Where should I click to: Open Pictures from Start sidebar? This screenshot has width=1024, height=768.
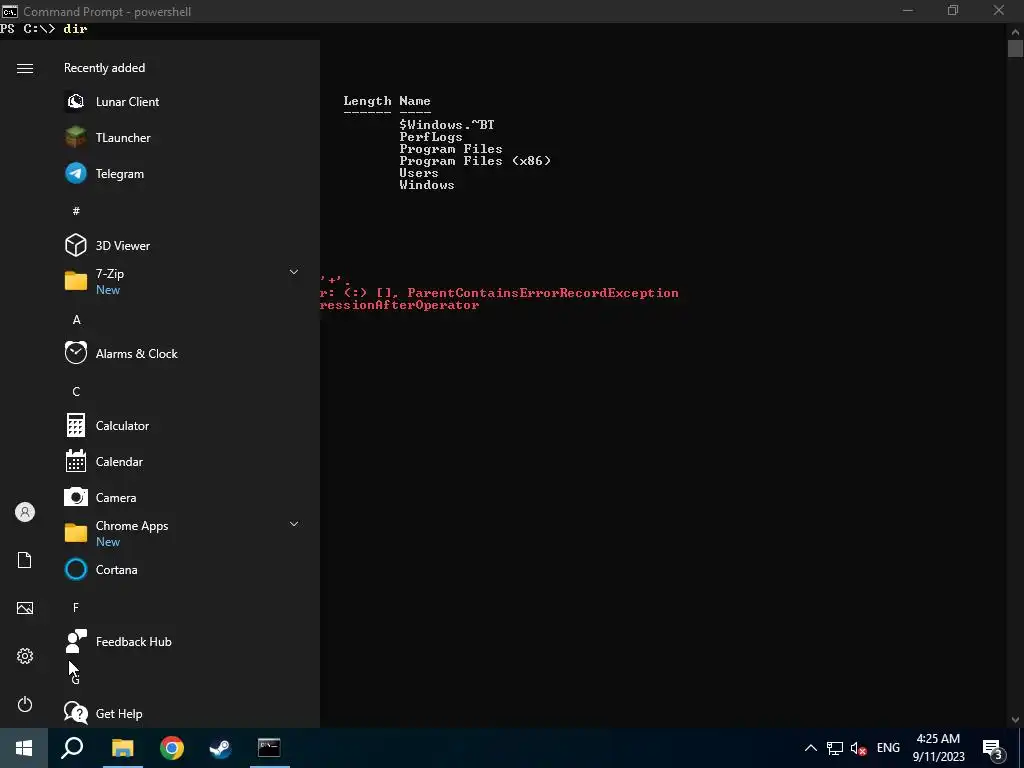25,608
